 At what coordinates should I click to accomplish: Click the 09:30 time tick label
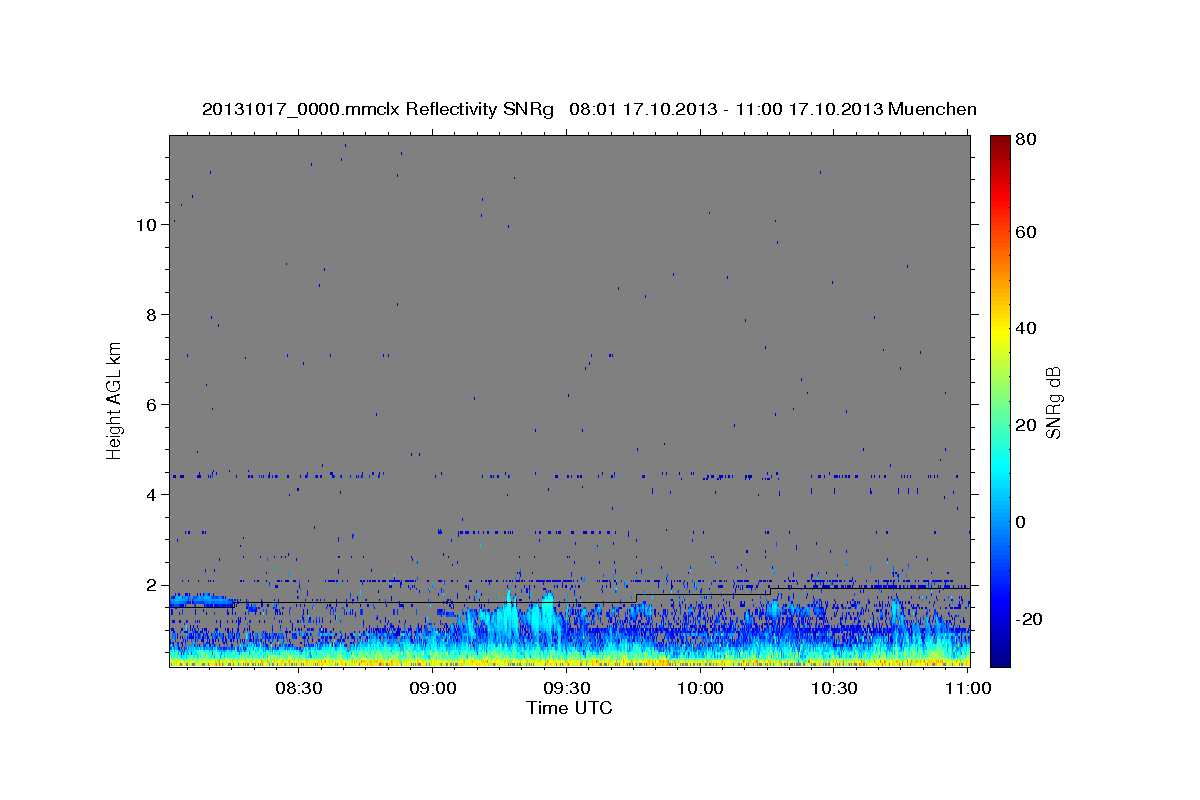tap(566, 688)
